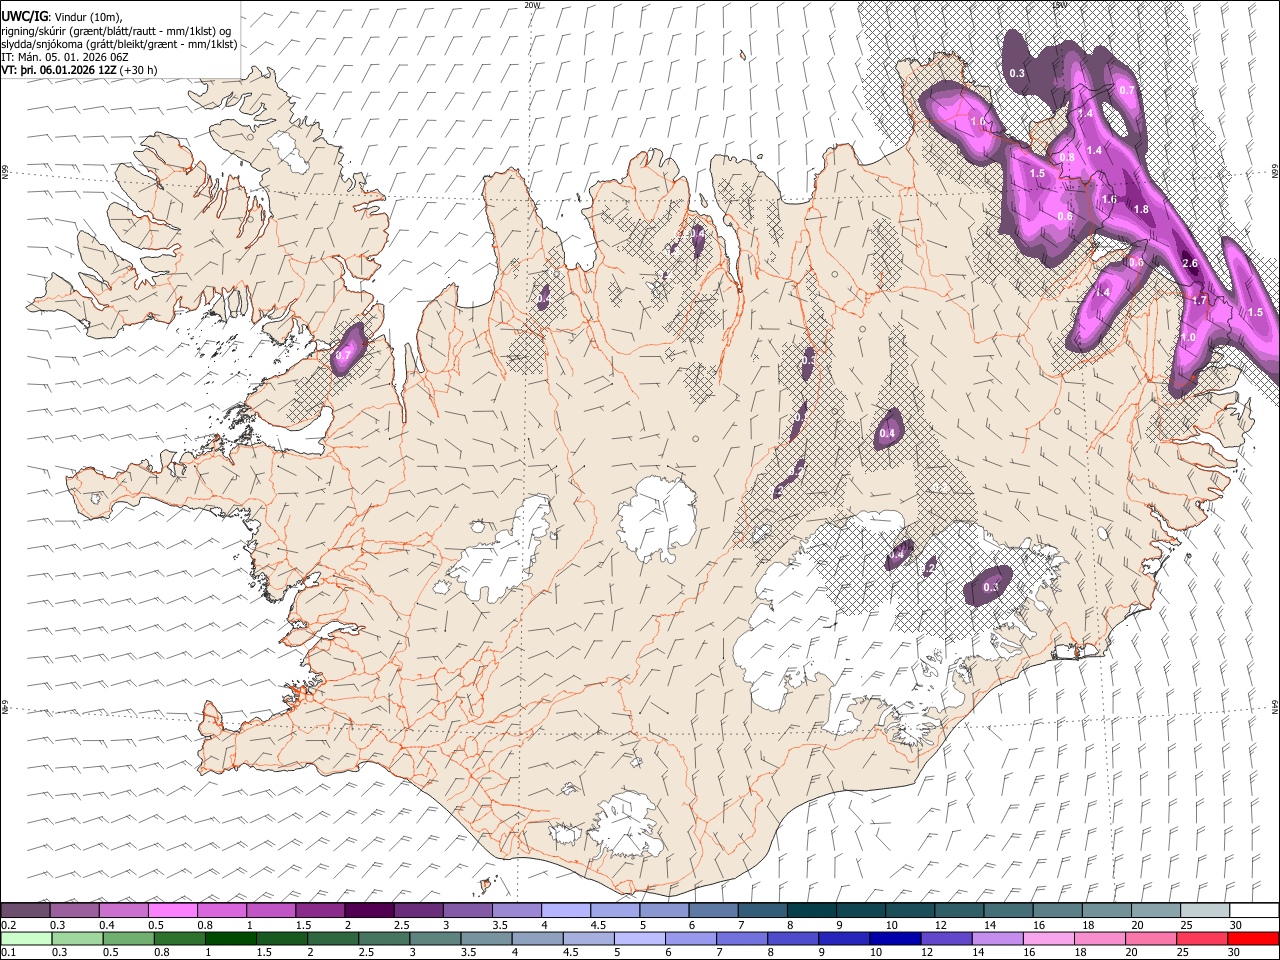Pick the upper legend swatch between 8 and 9
The width and height of the screenshot is (1280, 960).
click(811, 910)
